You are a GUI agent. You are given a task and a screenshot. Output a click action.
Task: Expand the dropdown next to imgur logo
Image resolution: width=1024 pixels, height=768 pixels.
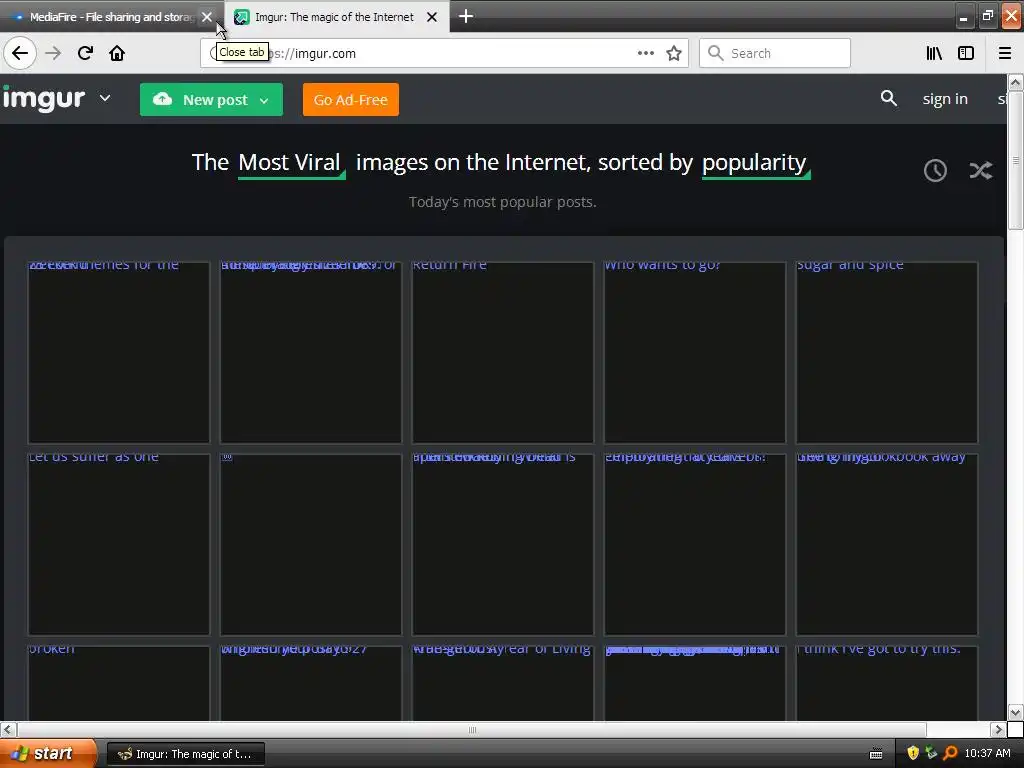tap(105, 99)
